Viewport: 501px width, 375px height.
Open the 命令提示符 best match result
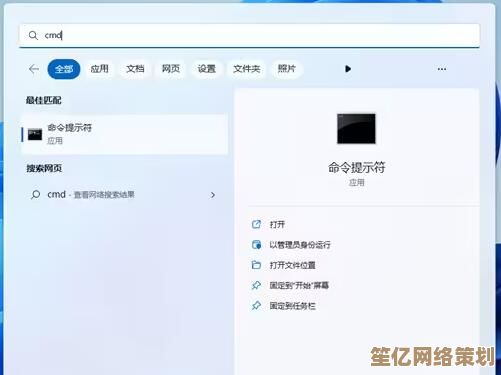125,134
